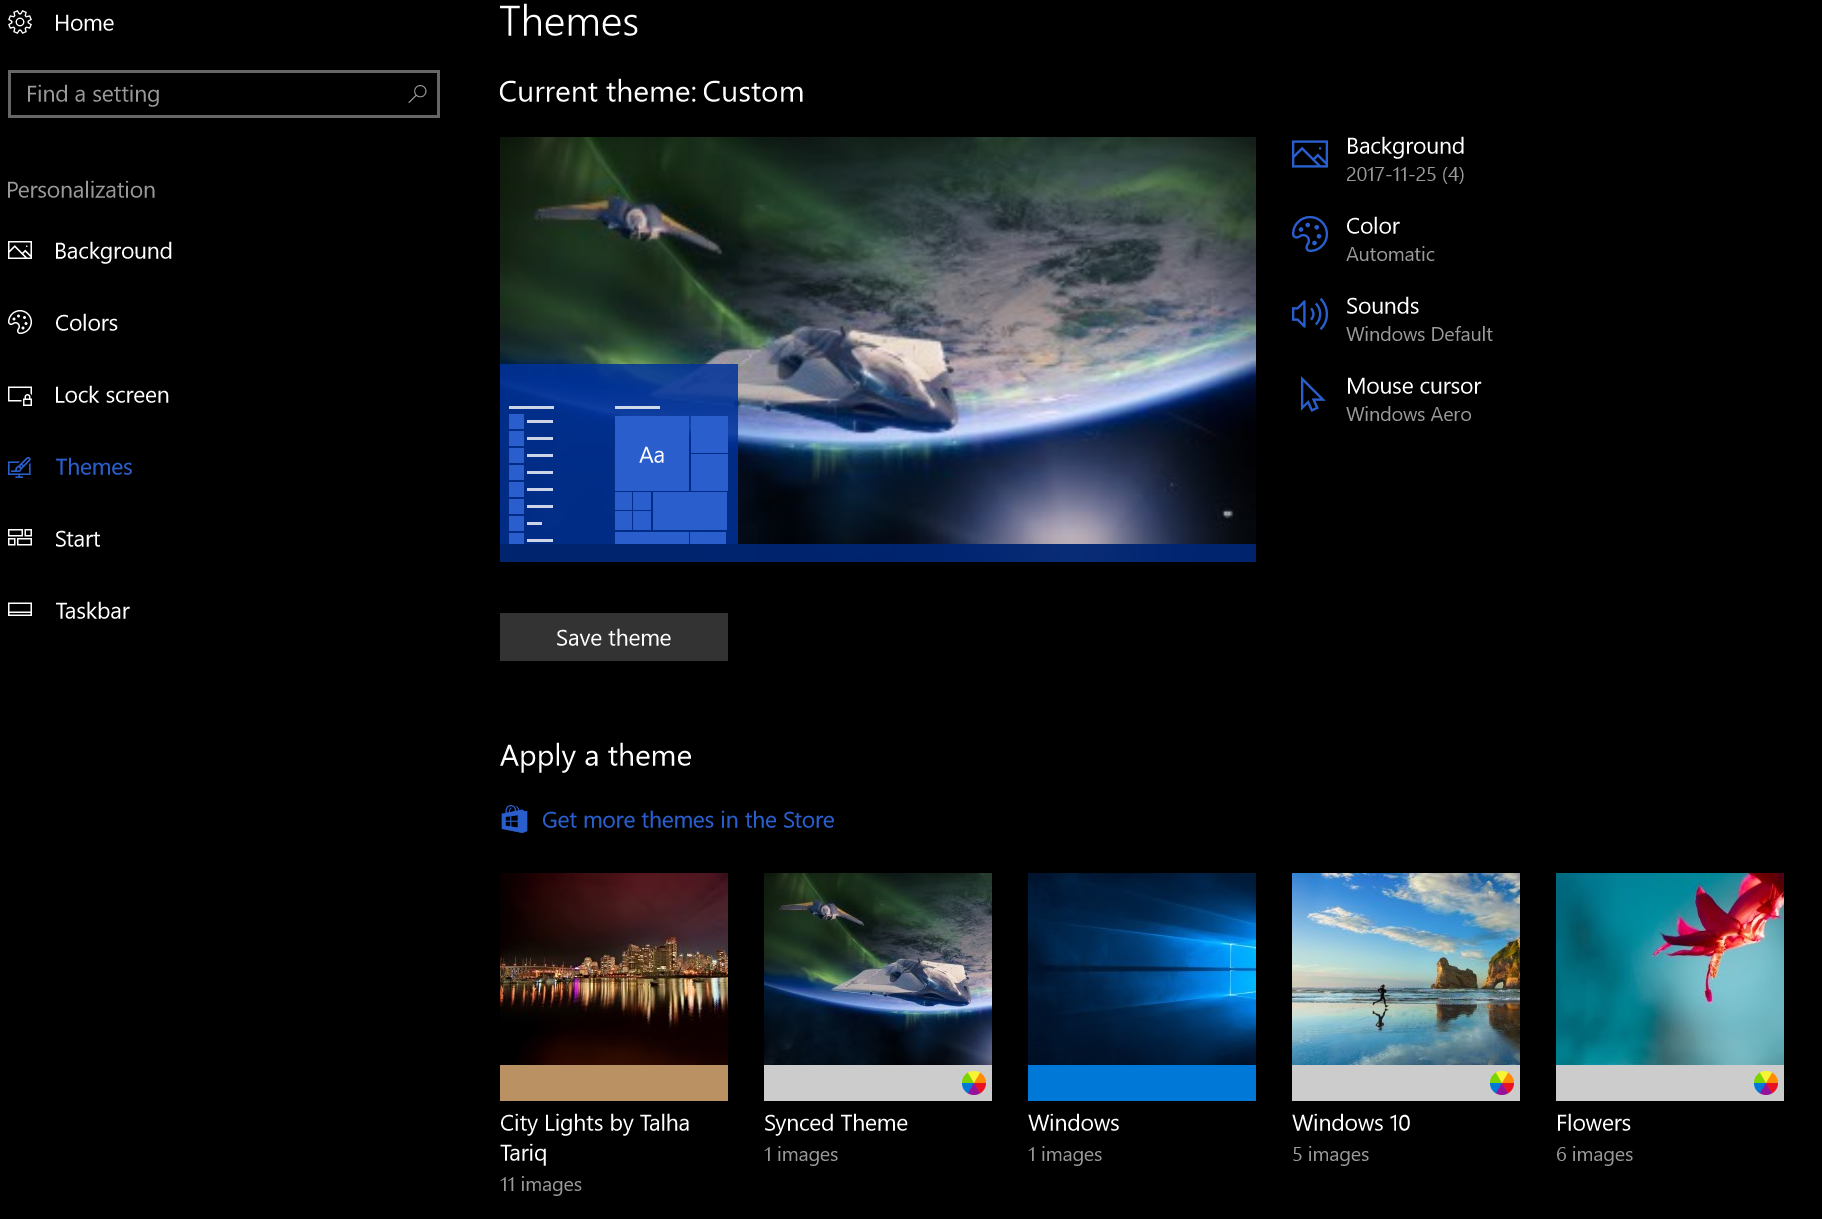Click the blue color bar of Windows theme
Image resolution: width=1822 pixels, height=1219 pixels.
click(1141, 1083)
